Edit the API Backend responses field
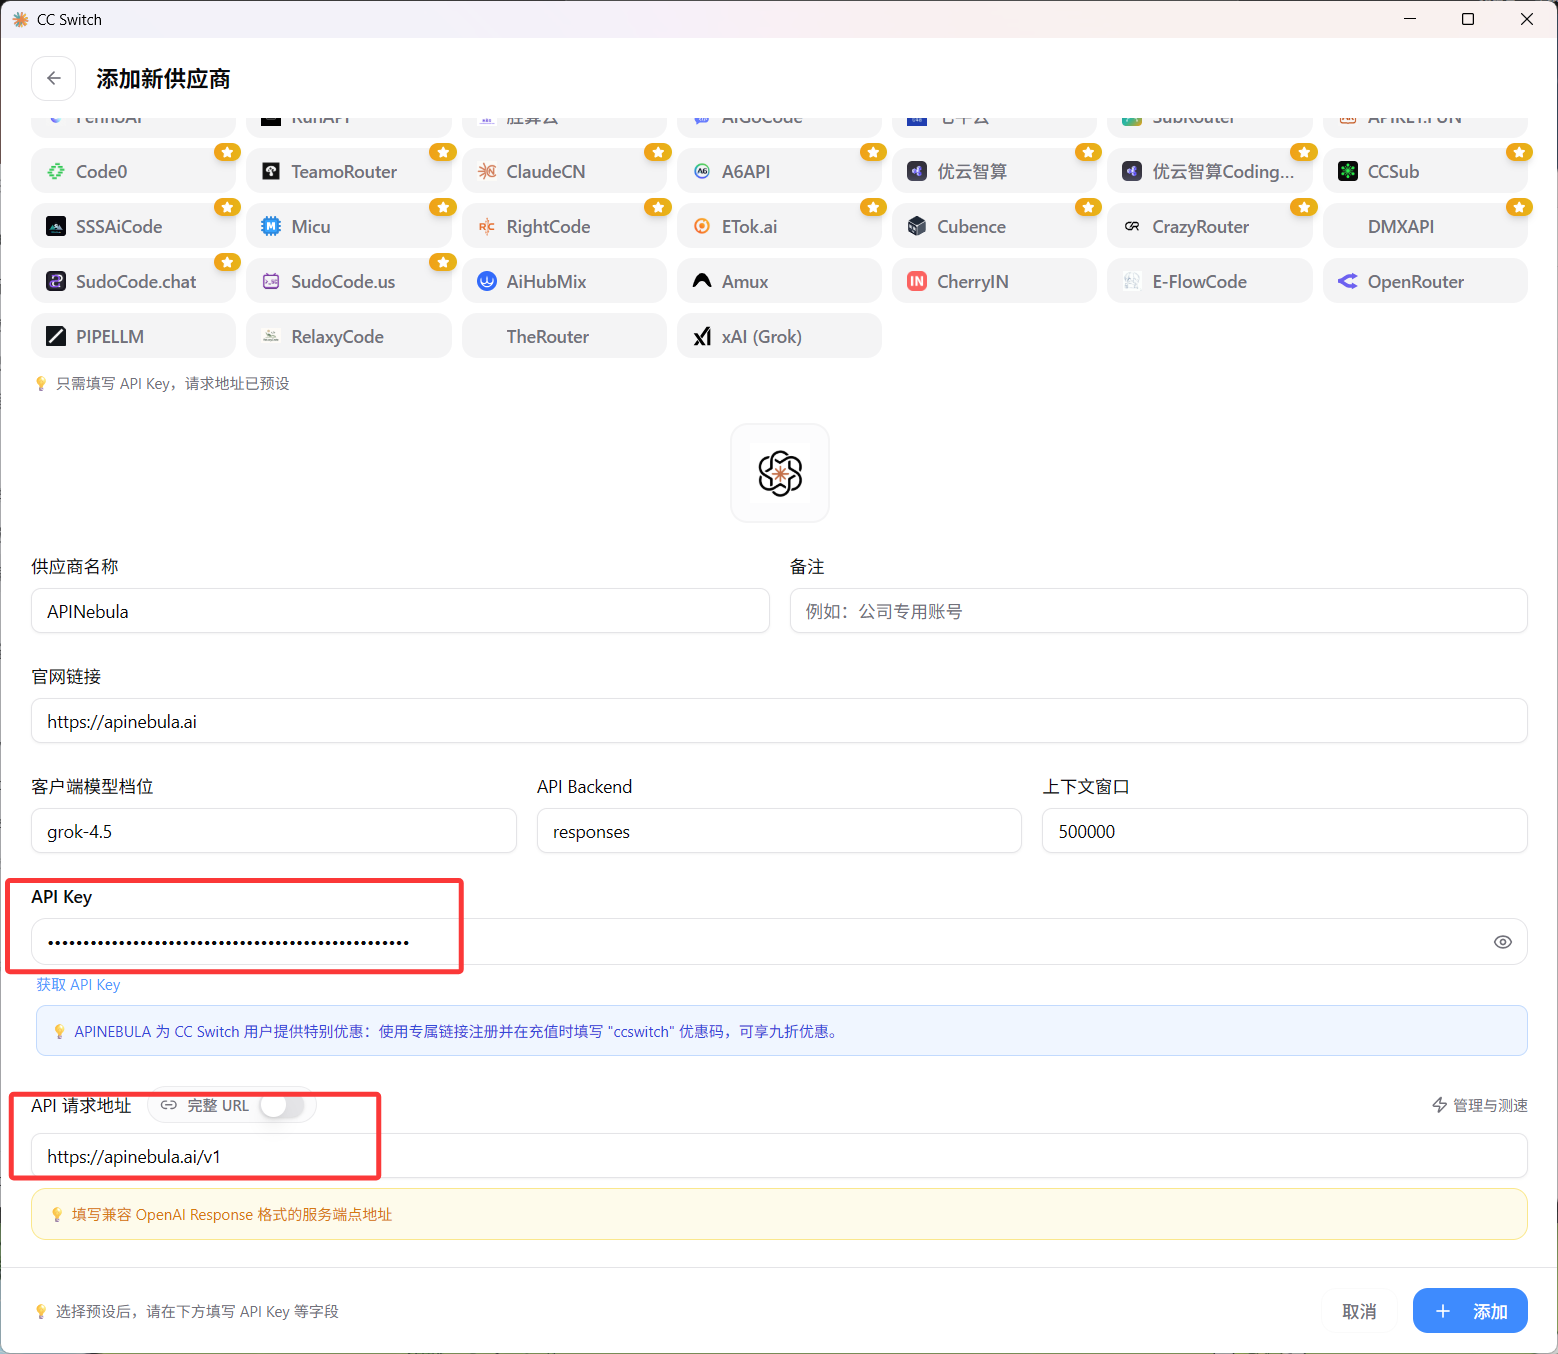 779,831
